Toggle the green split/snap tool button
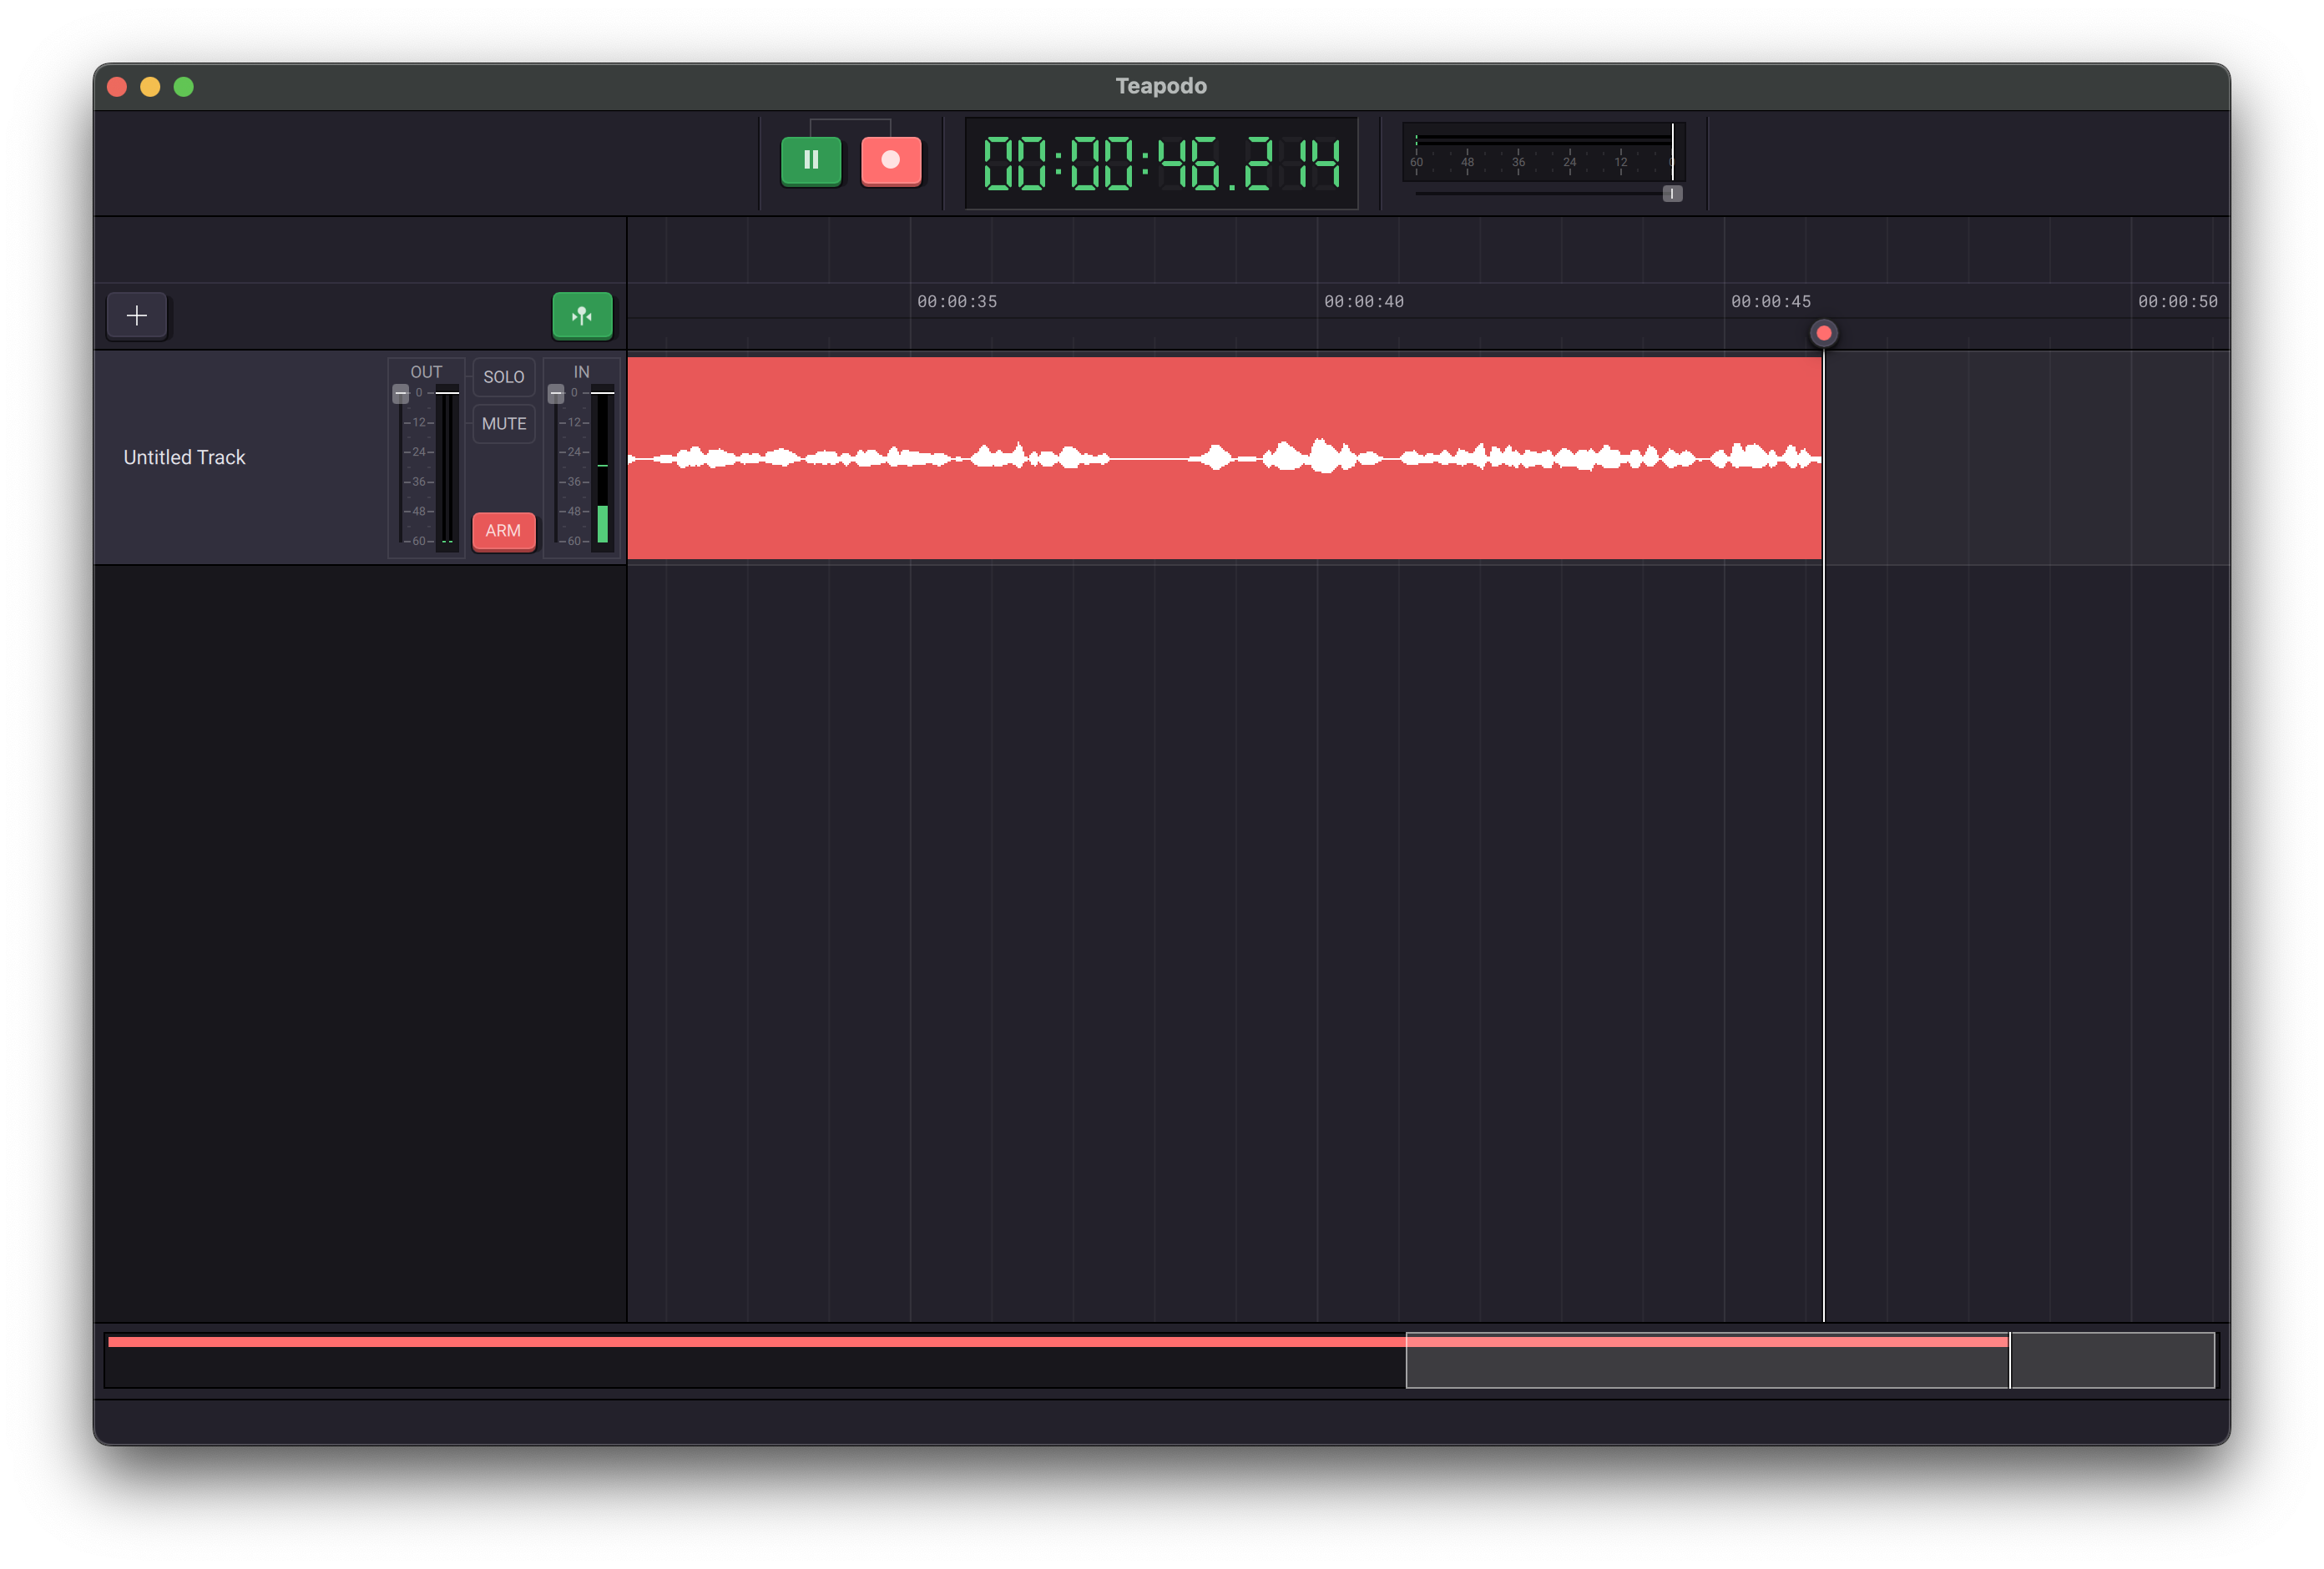2324x1569 pixels. click(582, 316)
